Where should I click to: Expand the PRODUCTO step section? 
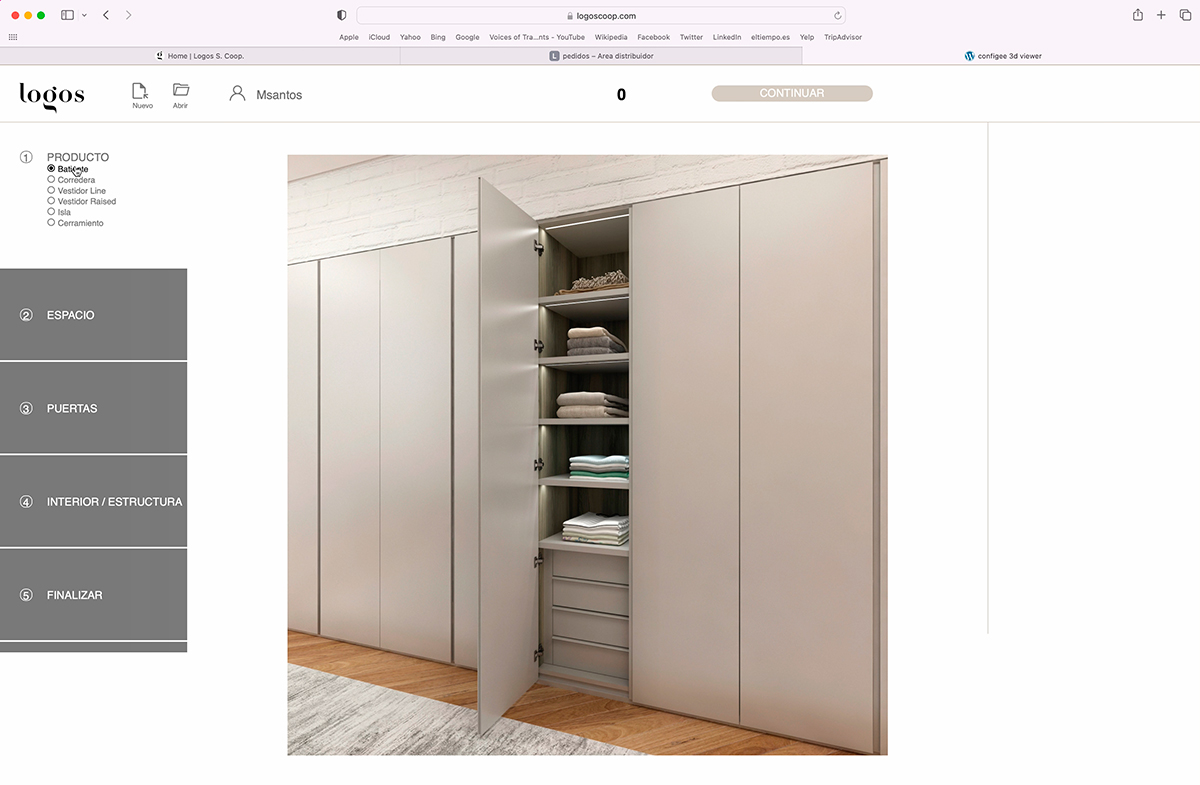coord(77,157)
